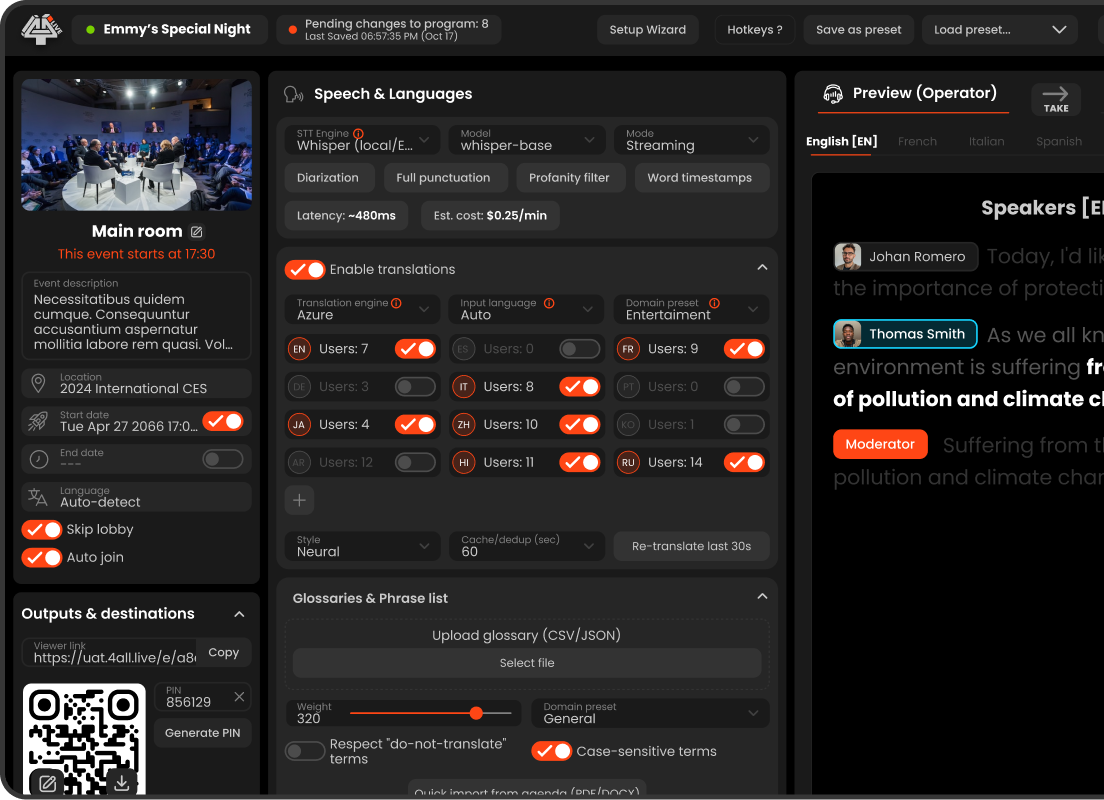Collapse the Outputs & destinations section

pos(239,614)
